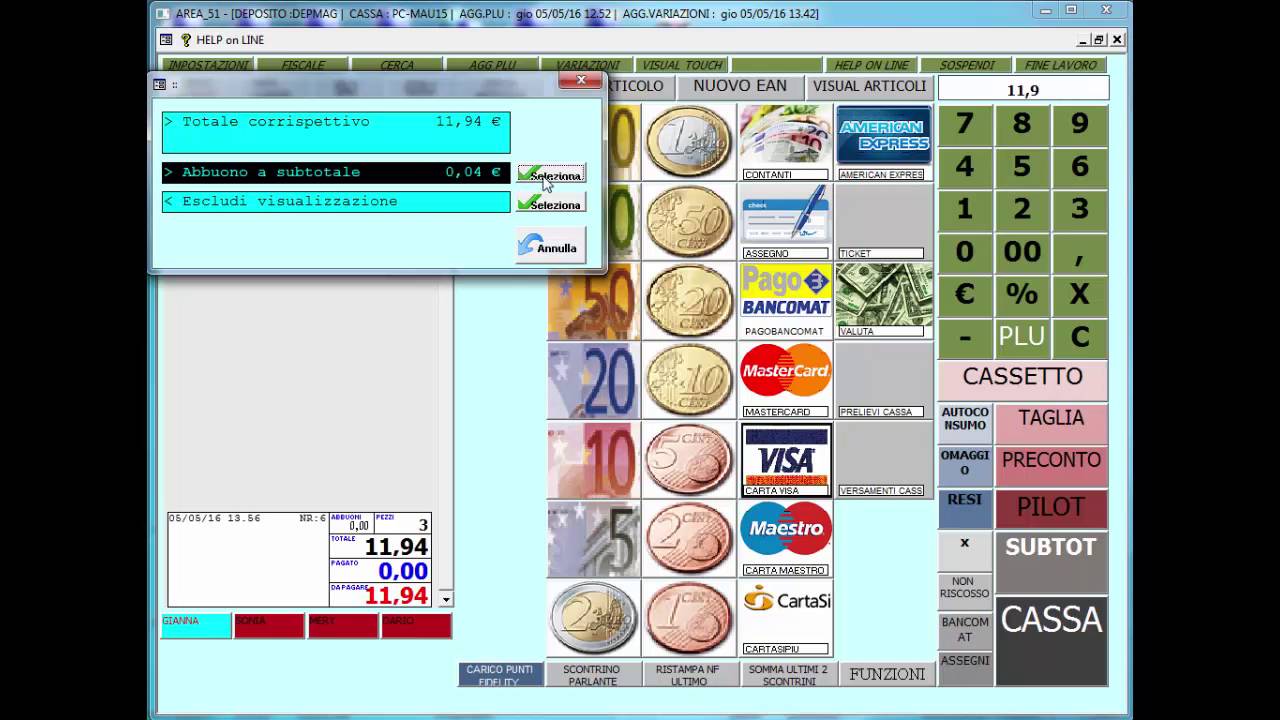Click FINE LAVORO in the top bar
The height and width of the screenshot is (720, 1280).
[1061, 65]
